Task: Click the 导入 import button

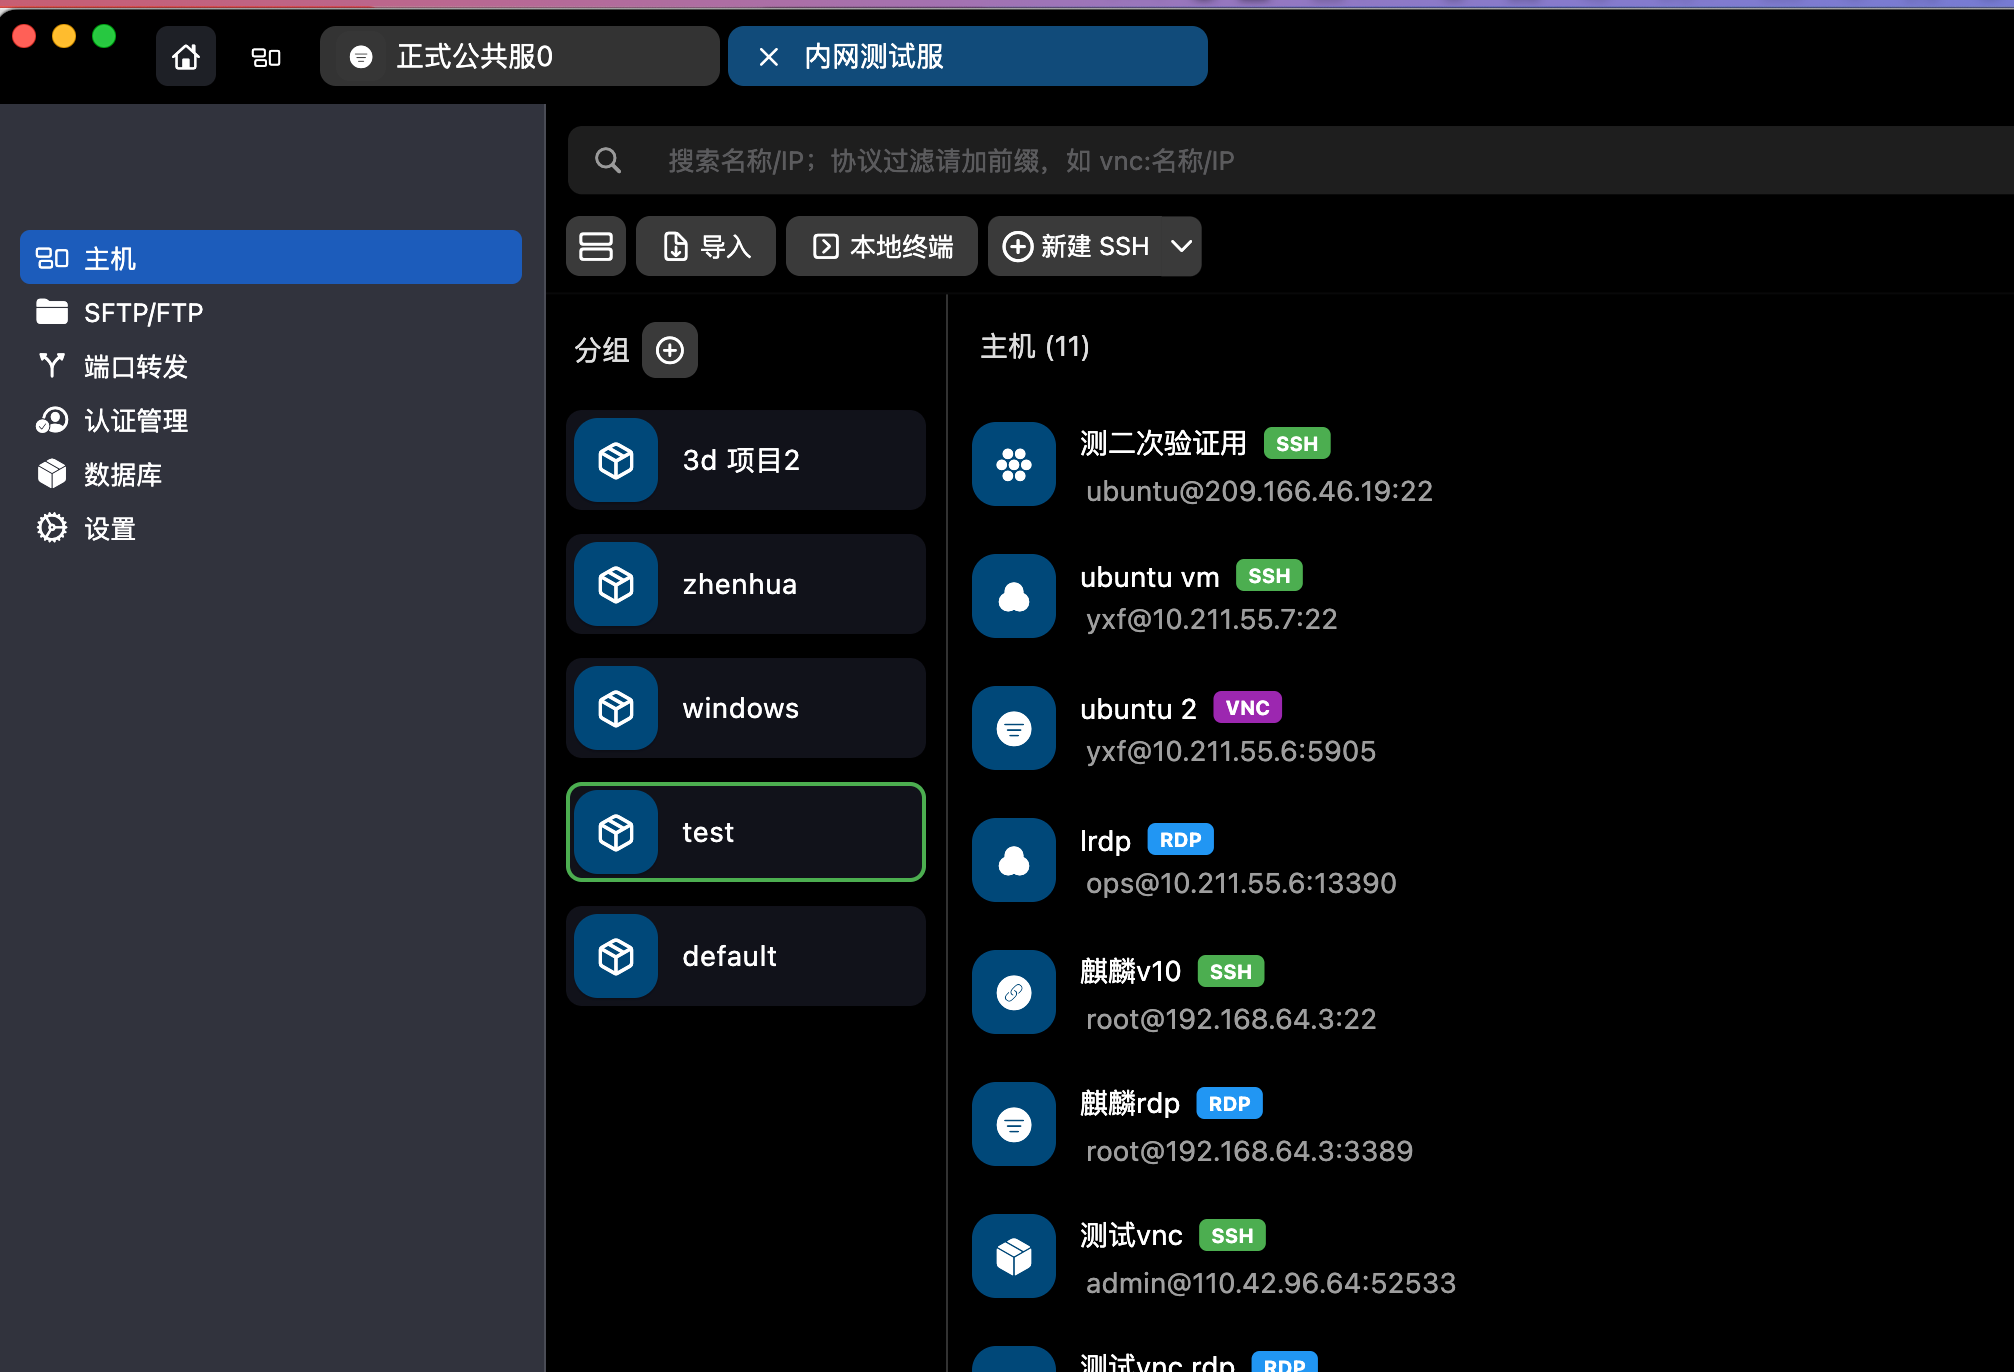Action: (x=707, y=246)
